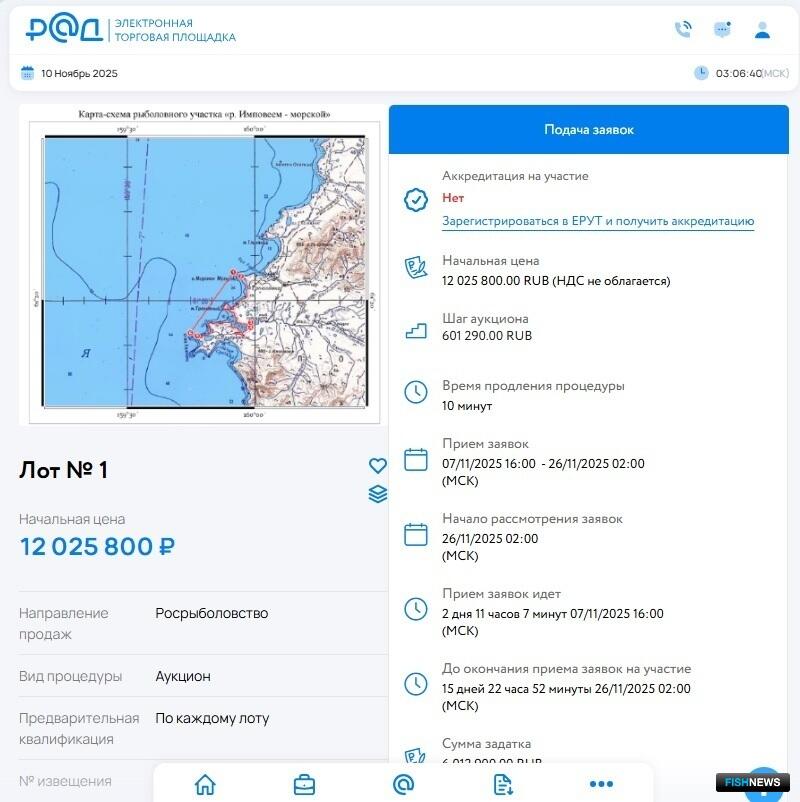Open the chat messages icon
Image resolution: width=800 pixels, height=802 pixels.
point(722,30)
